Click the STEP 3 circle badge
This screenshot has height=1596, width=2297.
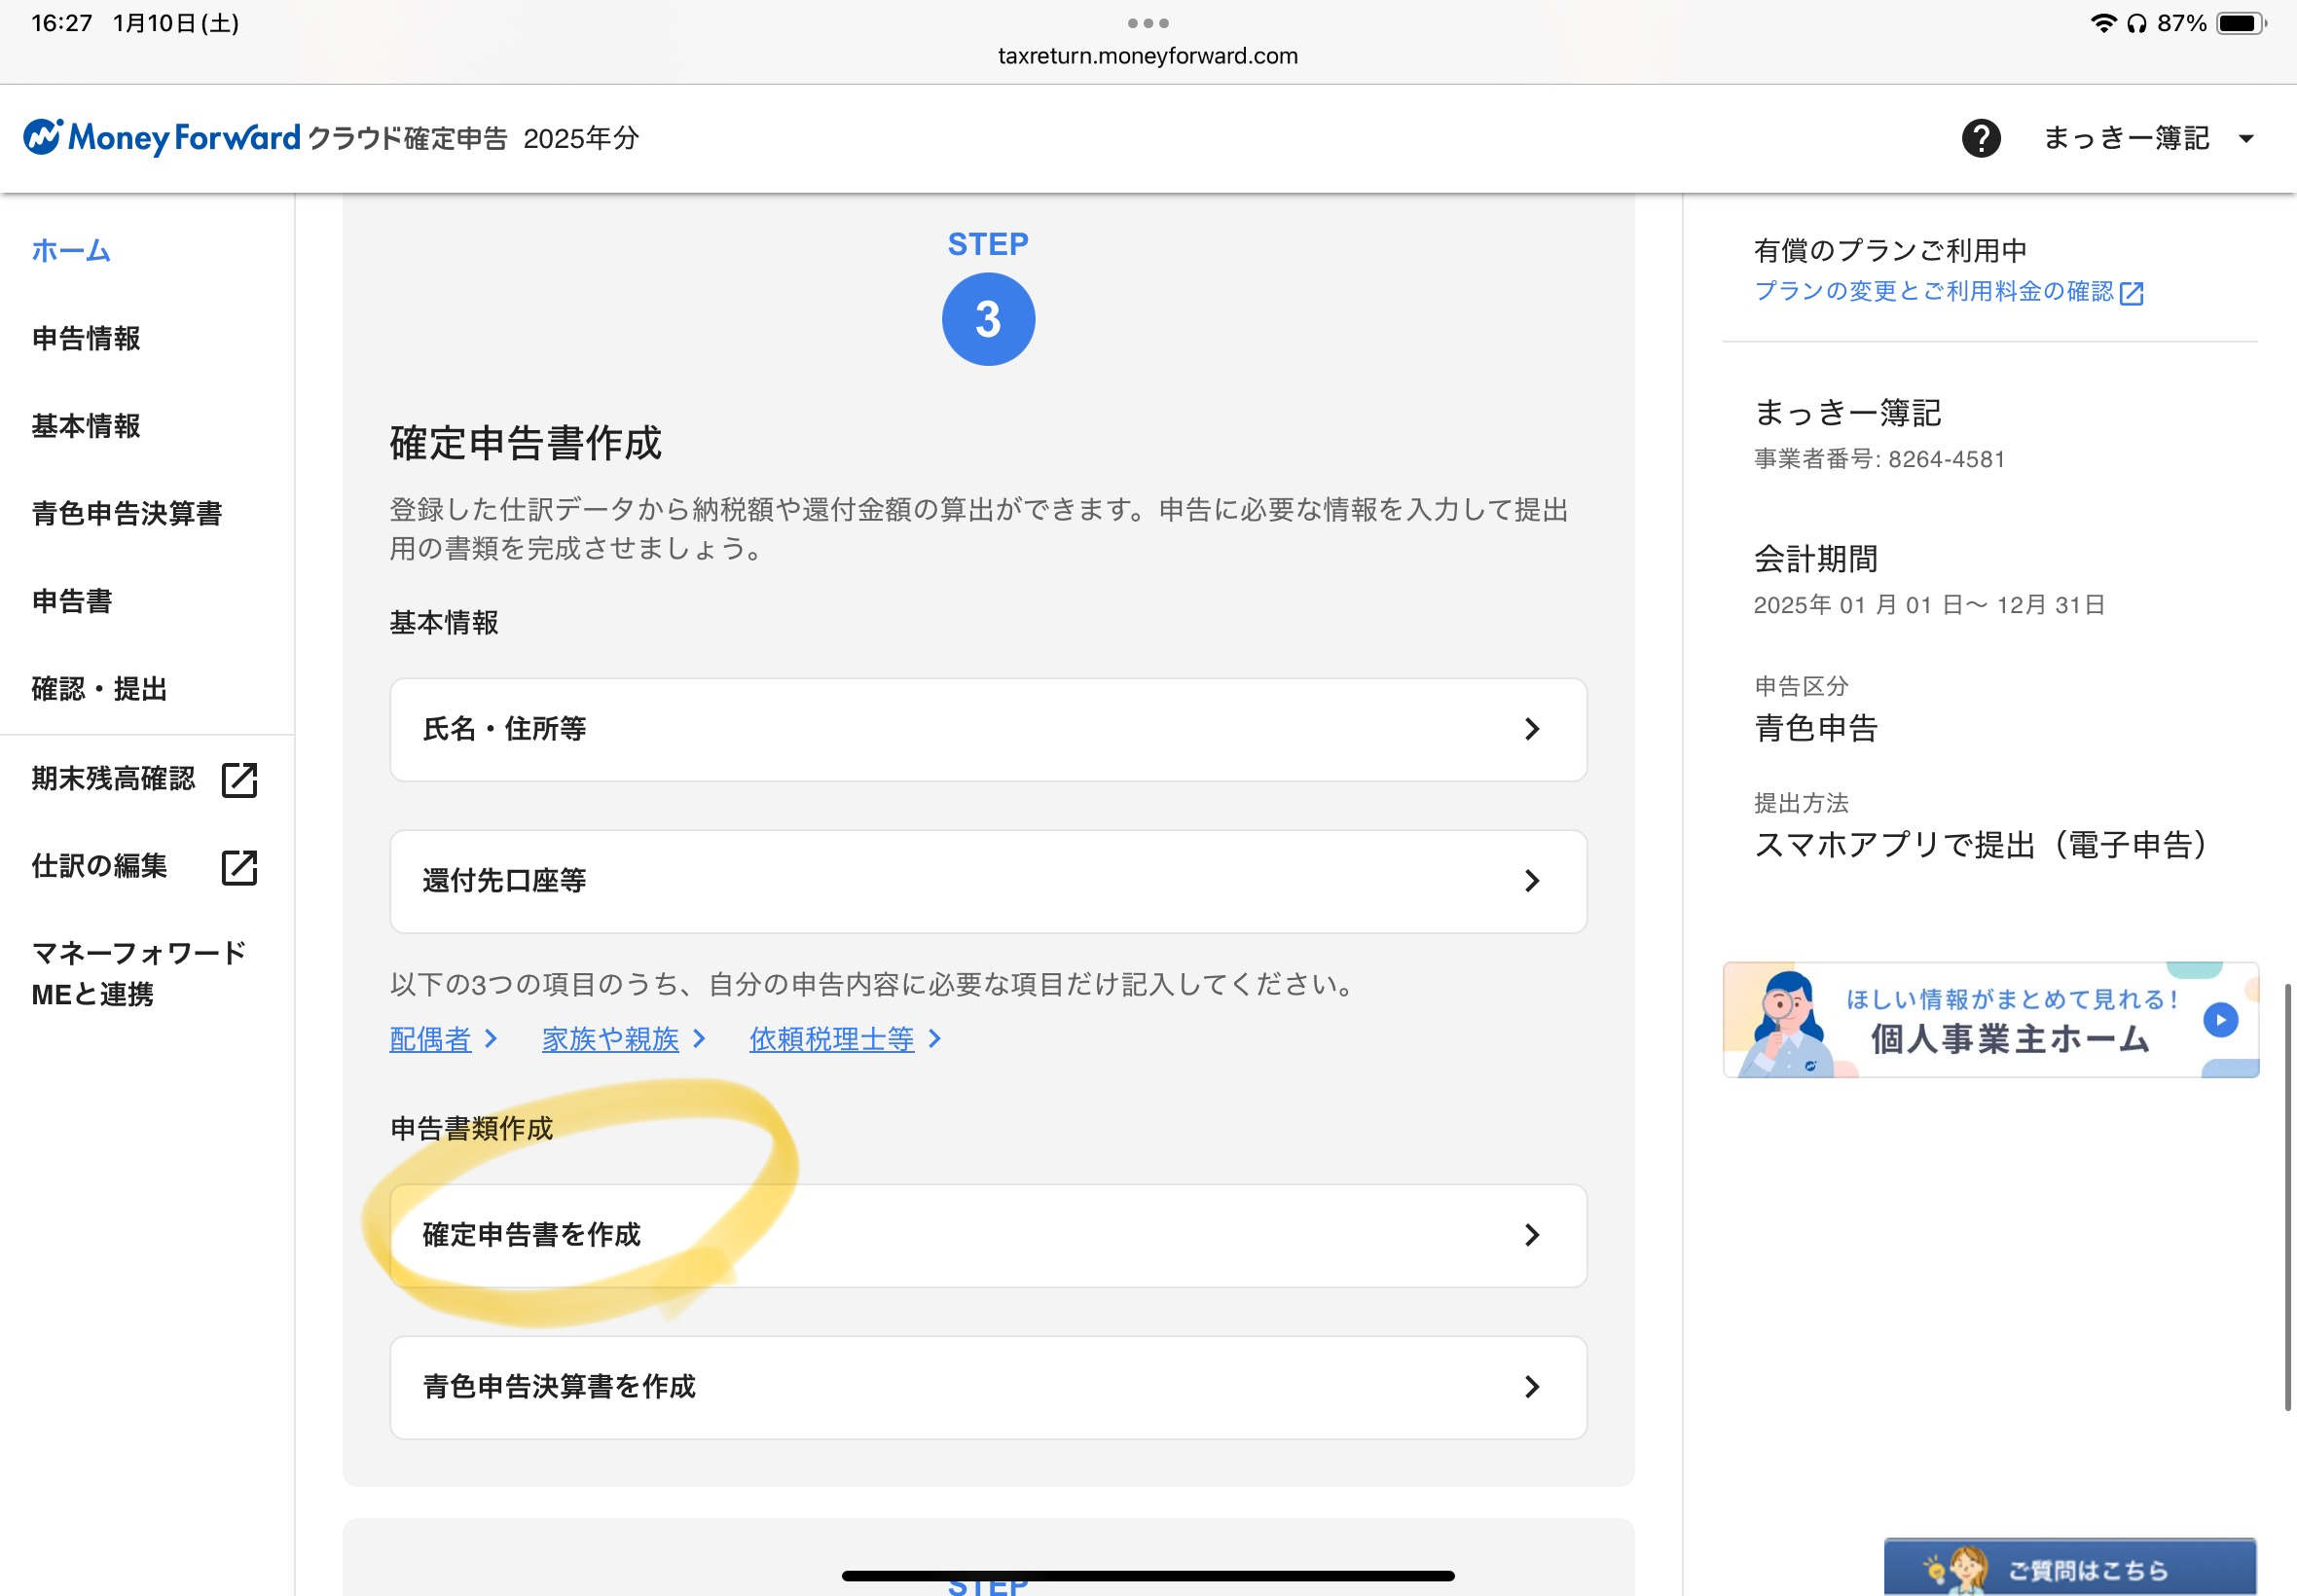point(988,320)
